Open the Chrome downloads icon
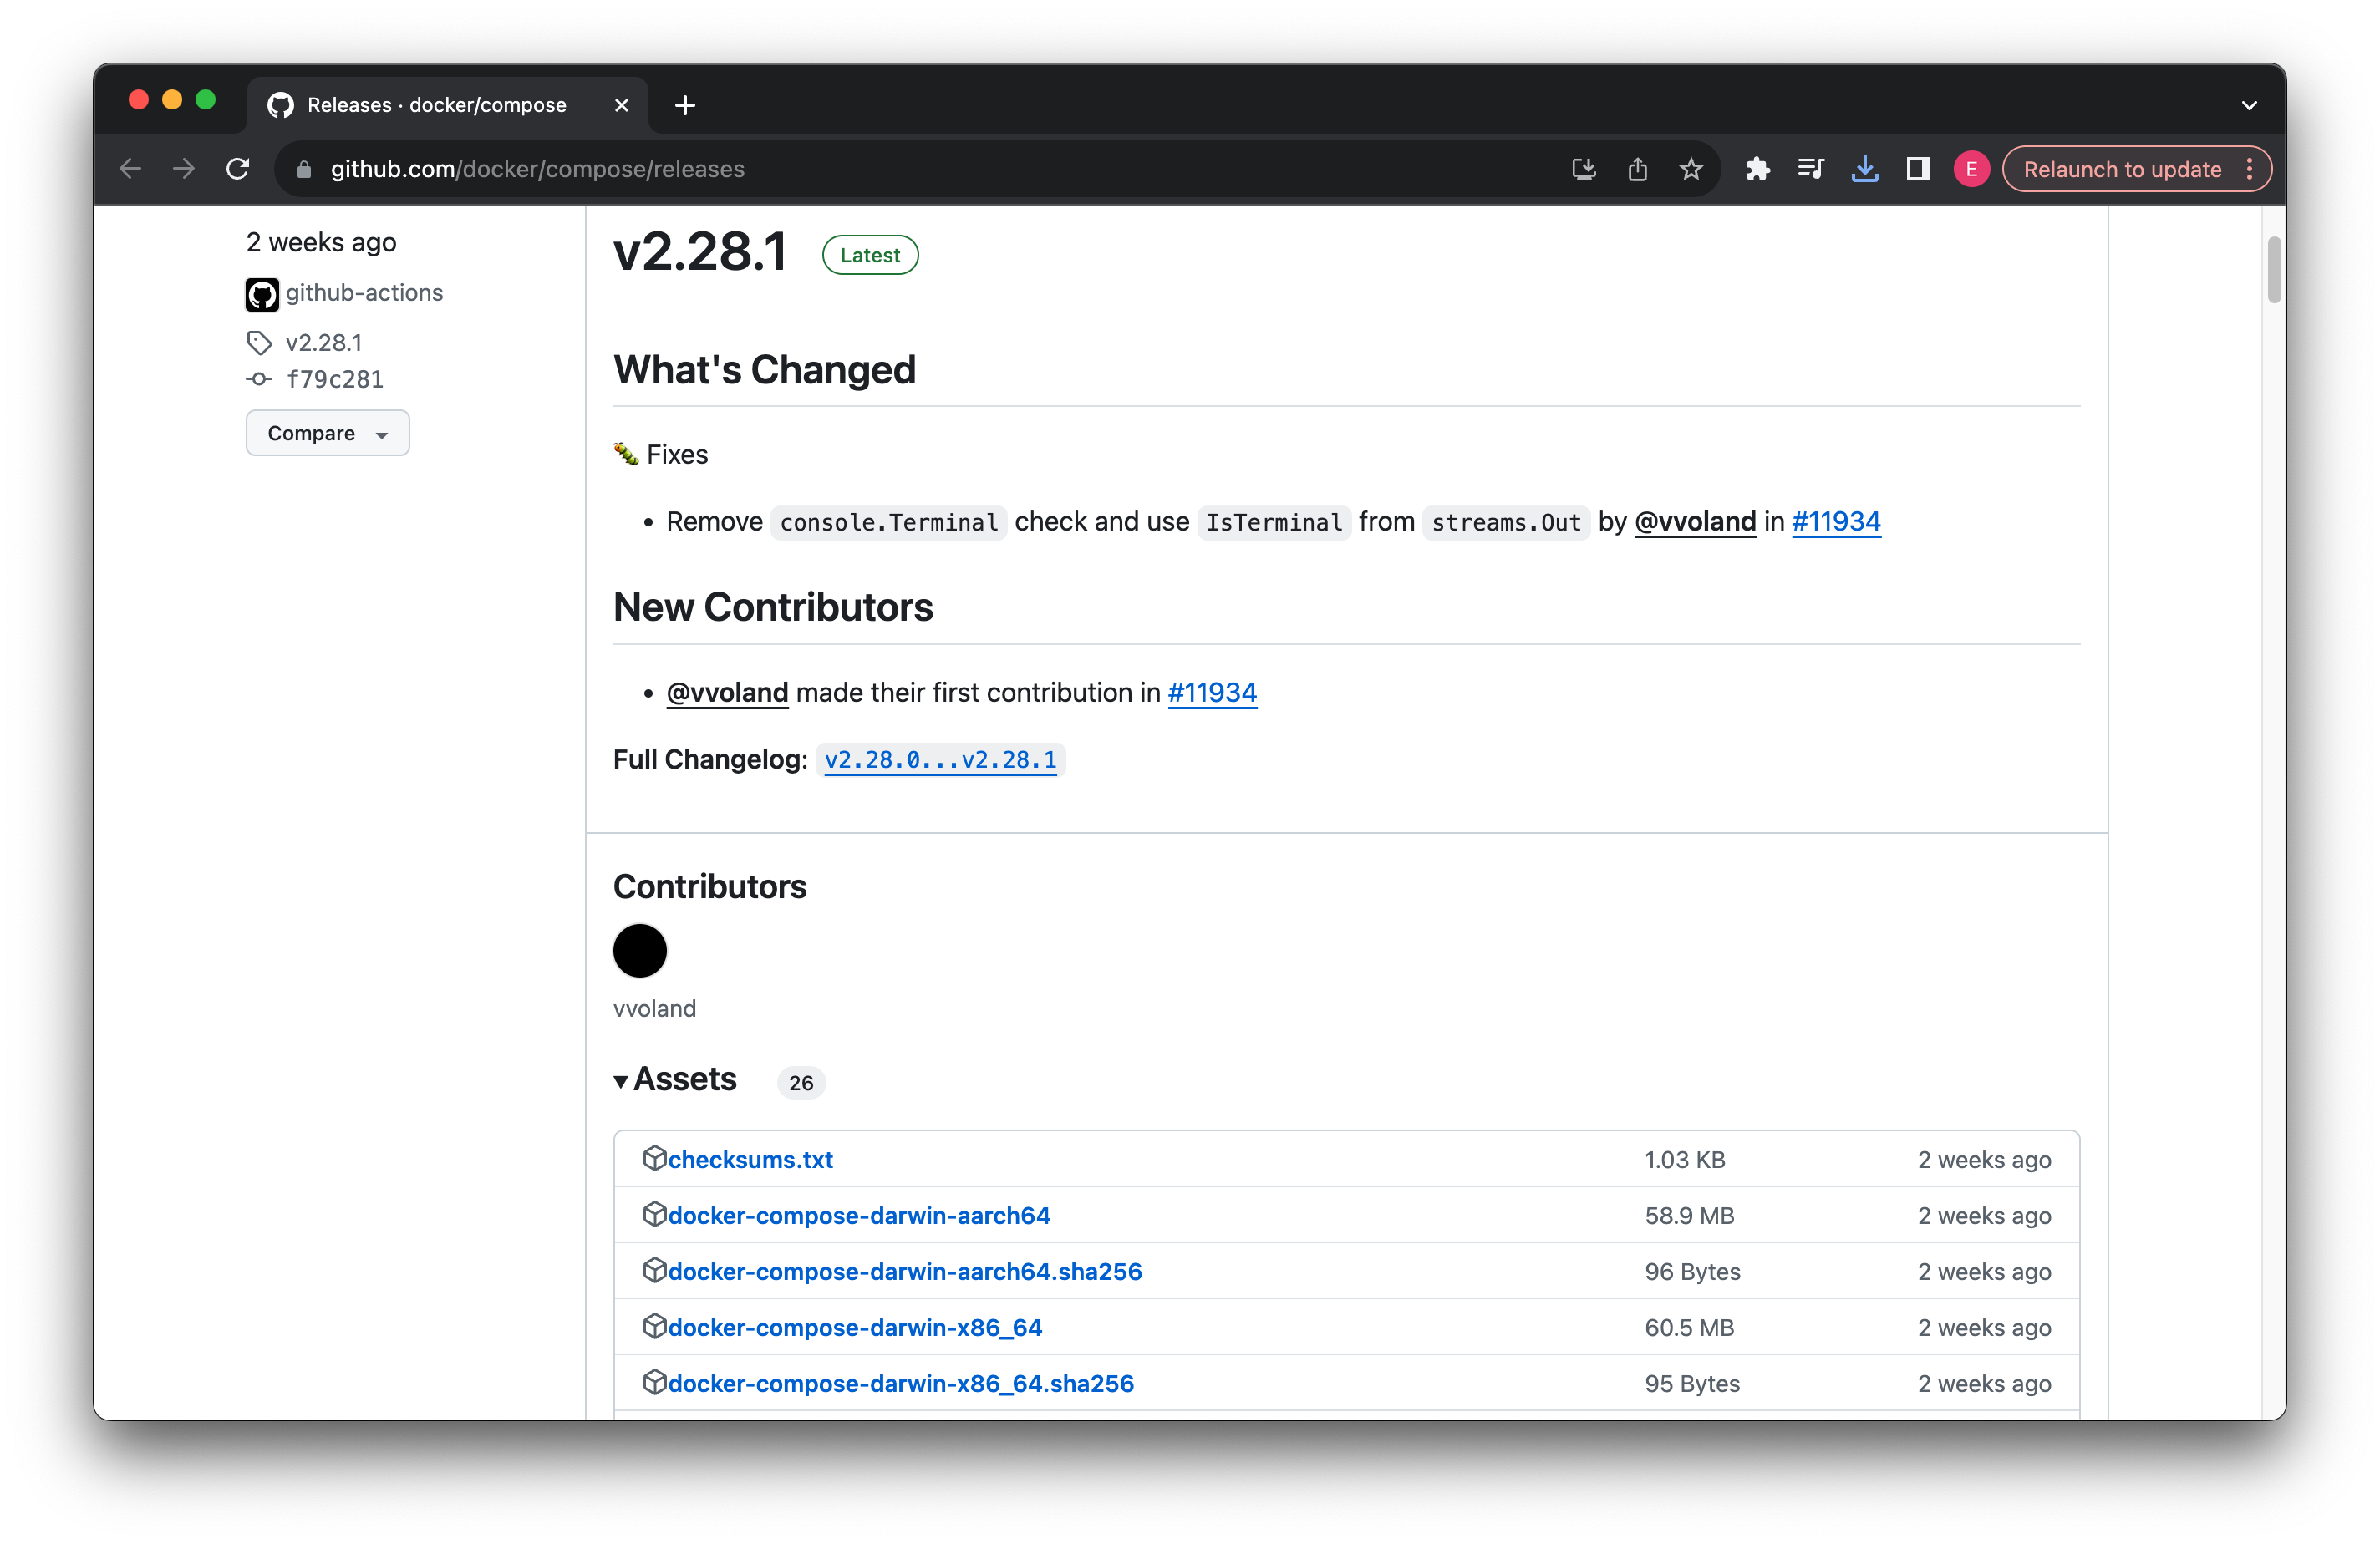Viewport: 2380px width, 1544px height. point(1865,169)
